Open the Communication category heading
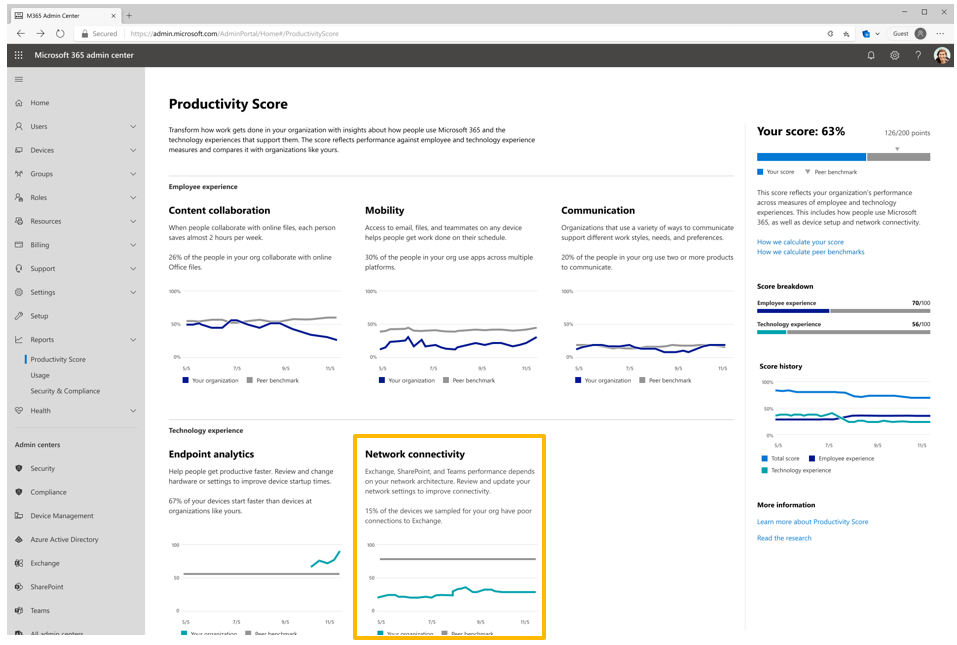The height and width of the screenshot is (645, 957). point(598,211)
